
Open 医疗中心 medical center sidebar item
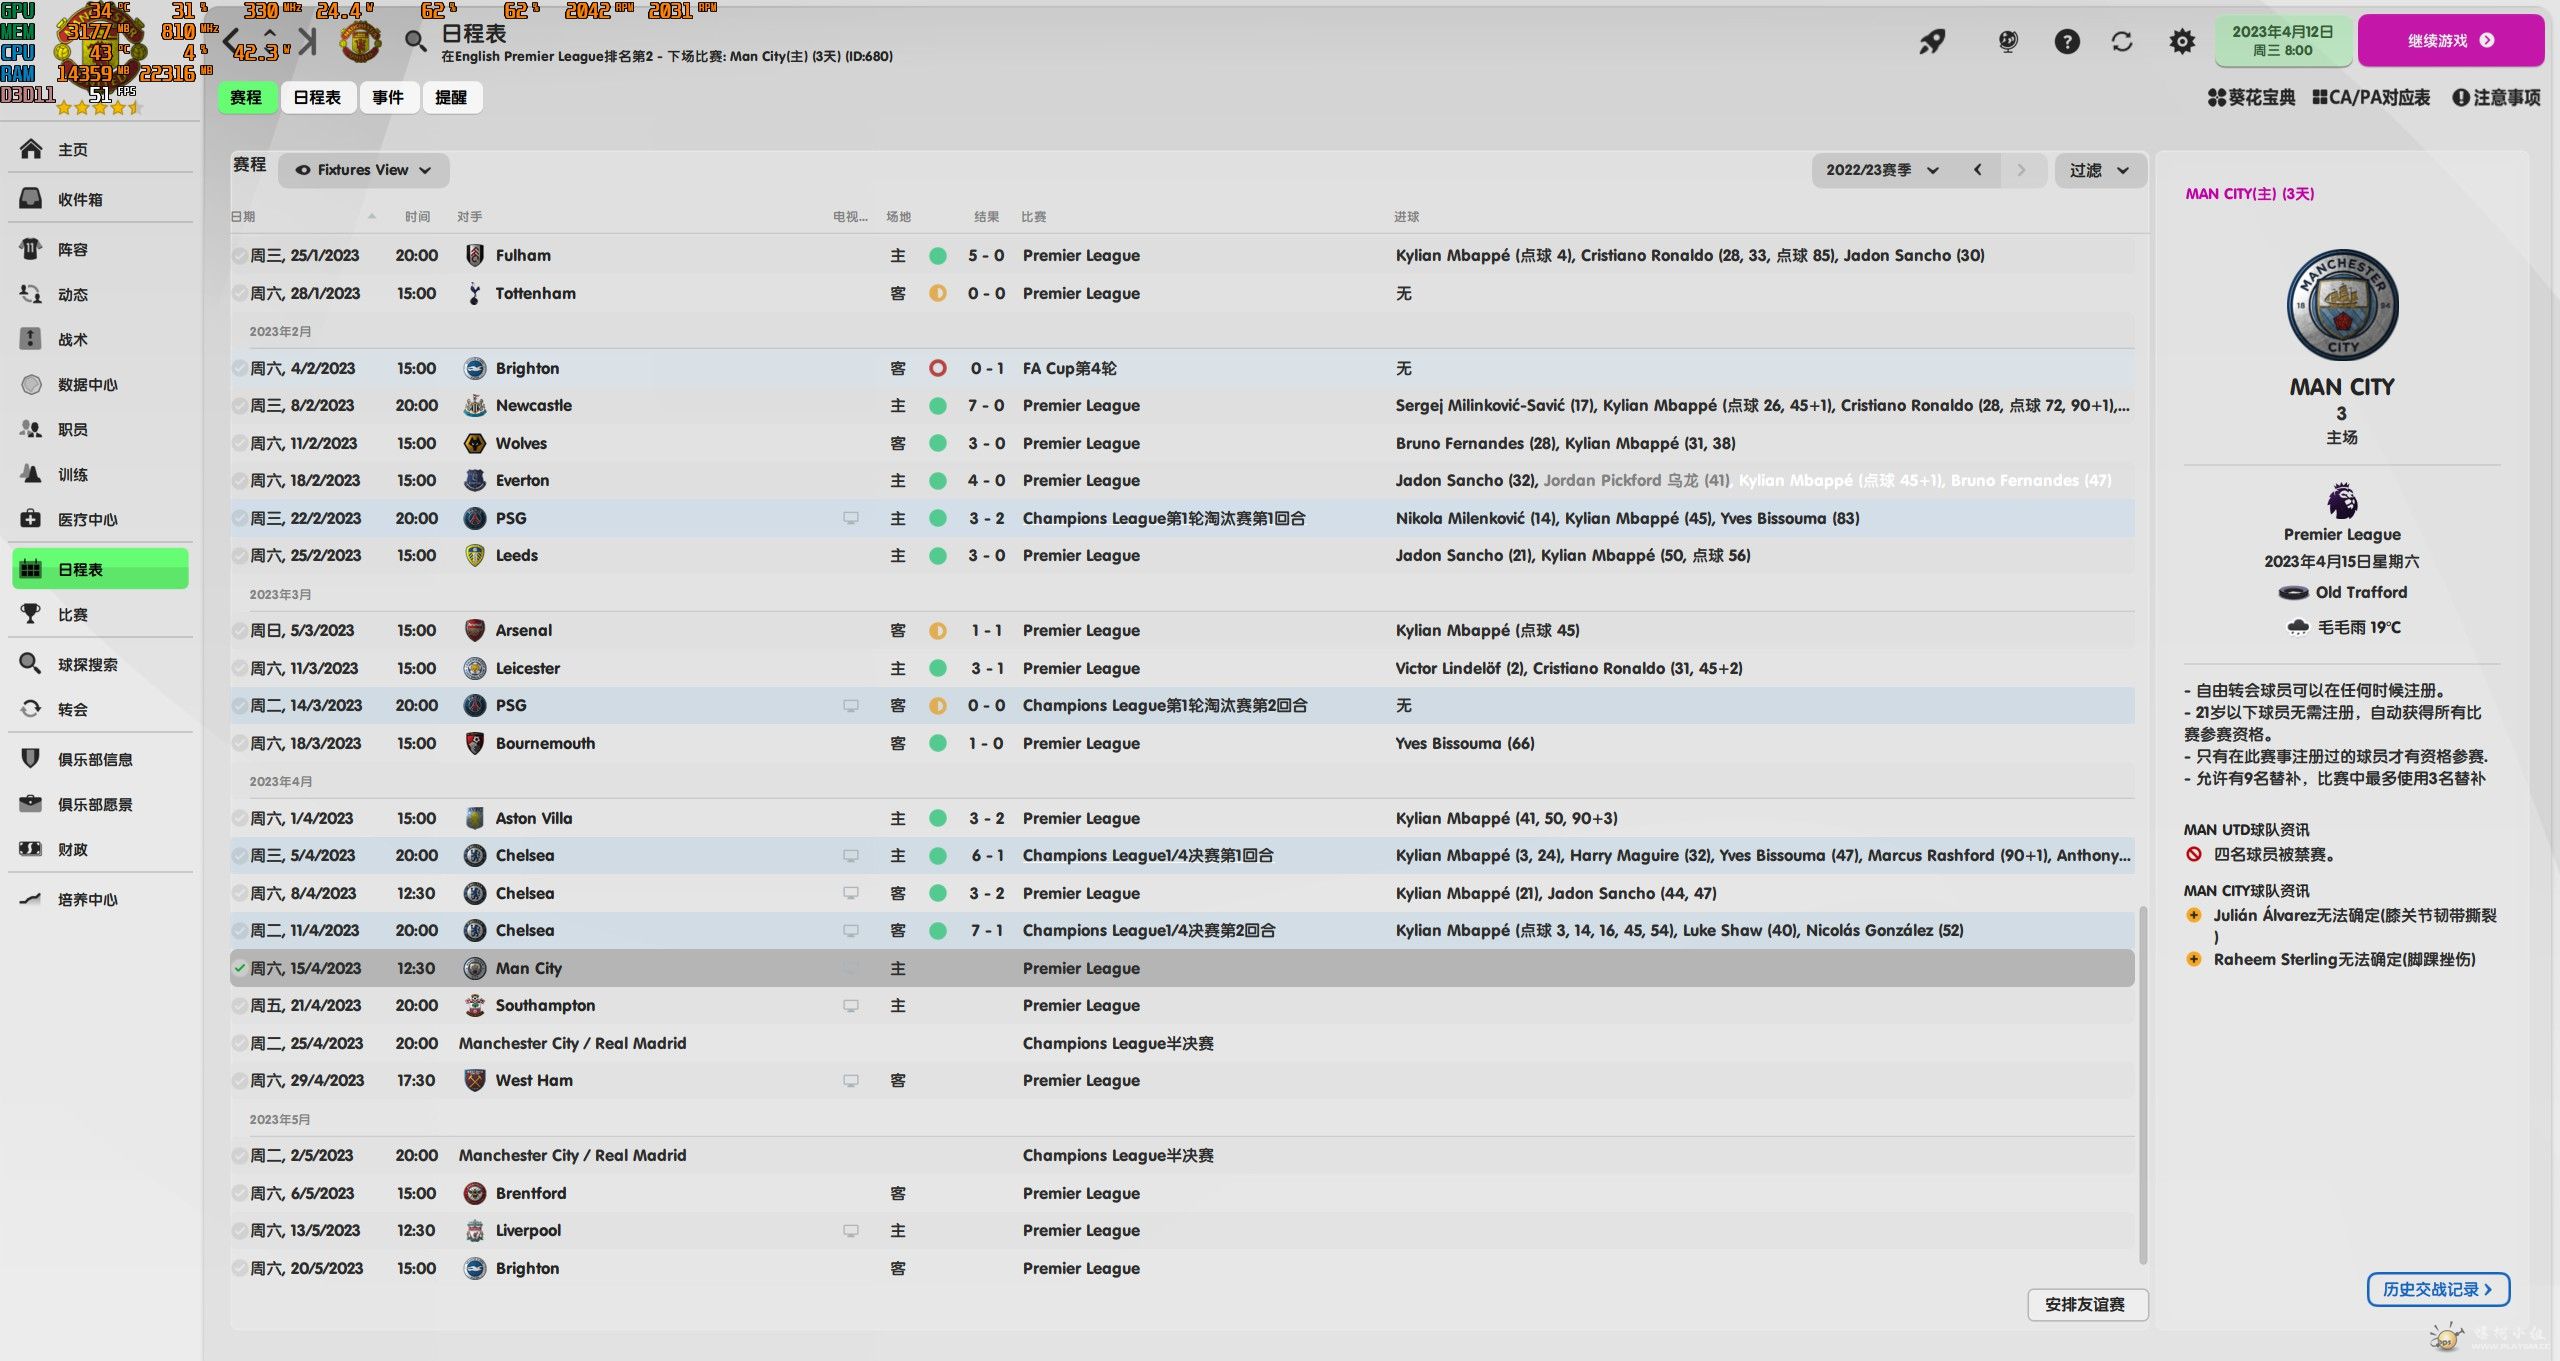coord(87,519)
